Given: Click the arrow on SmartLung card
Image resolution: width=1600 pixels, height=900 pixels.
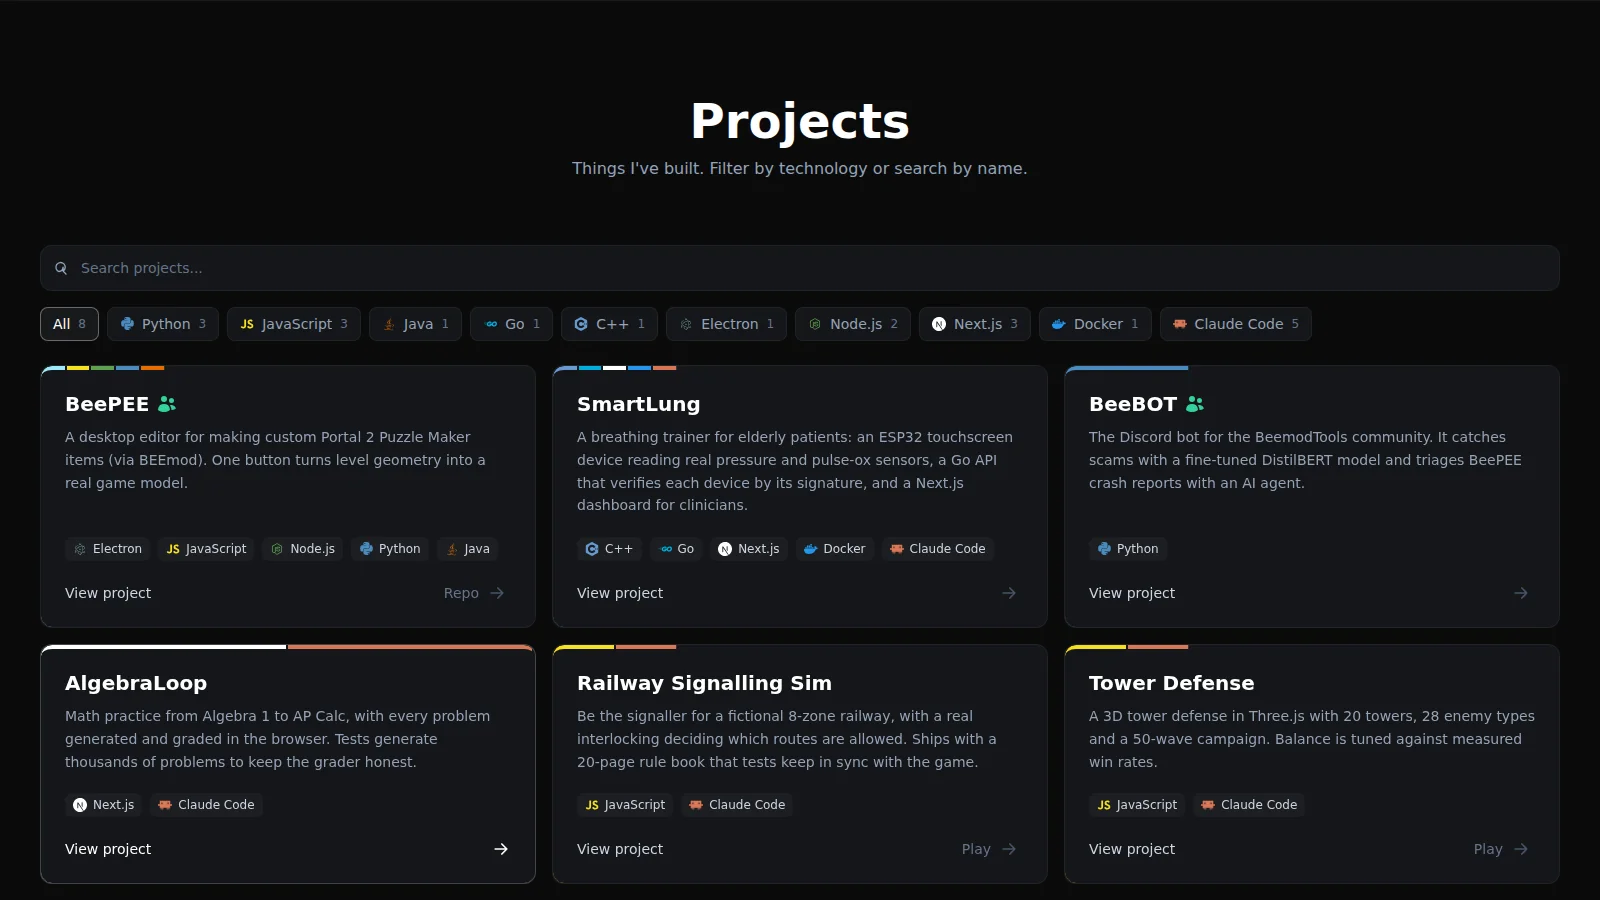Looking at the screenshot, I should pos(1009,593).
